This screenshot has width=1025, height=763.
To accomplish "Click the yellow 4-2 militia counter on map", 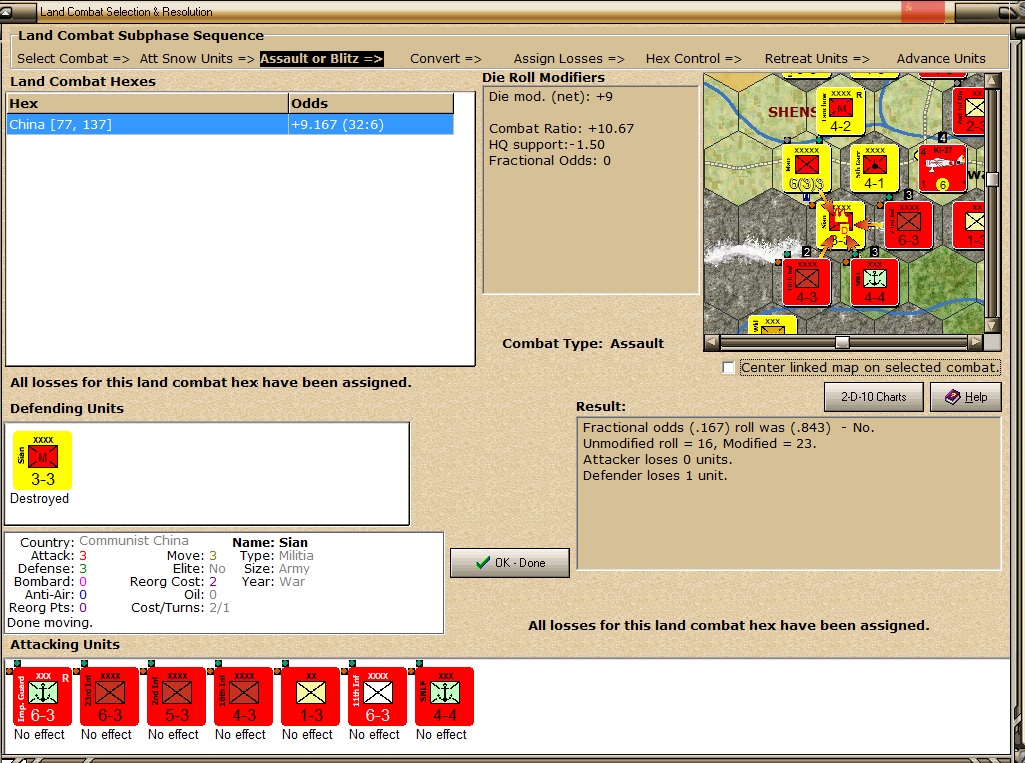I will point(841,112).
